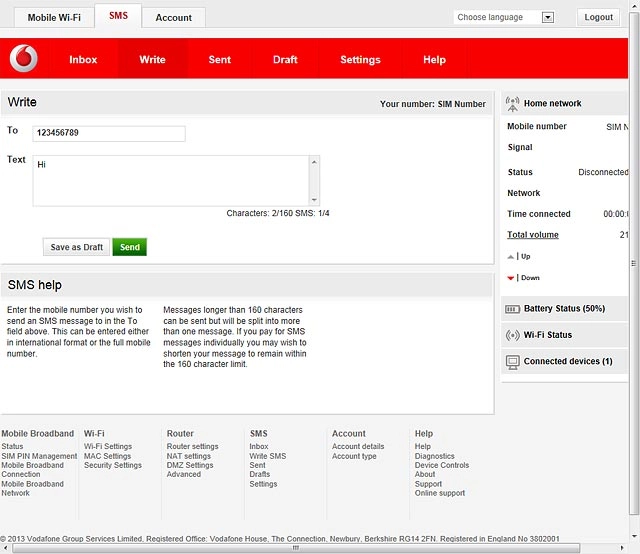Open the Choose language dropdown arrow
The width and height of the screenshot is (640, 554).
pyautogui.click(x=547, y=18)
